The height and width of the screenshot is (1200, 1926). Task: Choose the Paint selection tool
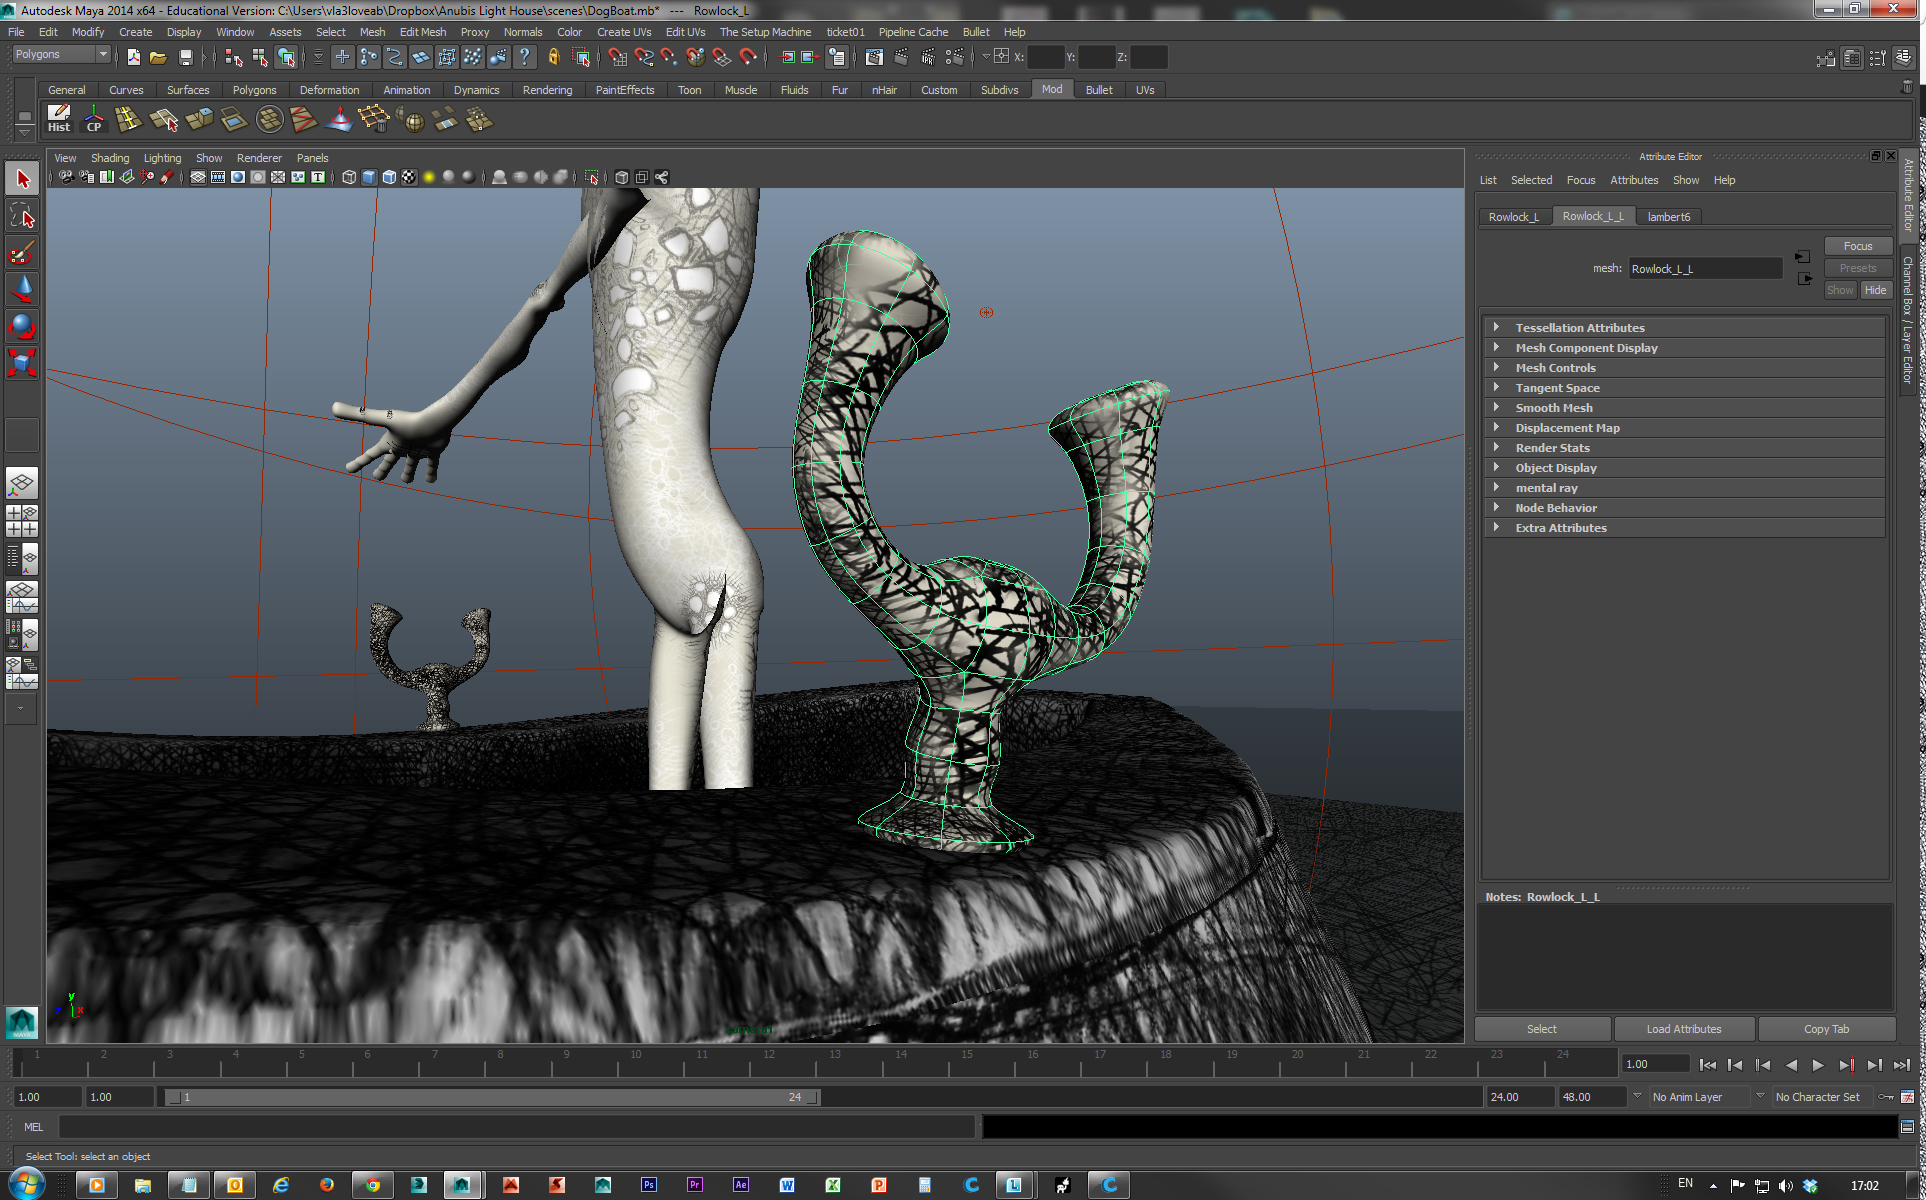(x=22, y=253)
